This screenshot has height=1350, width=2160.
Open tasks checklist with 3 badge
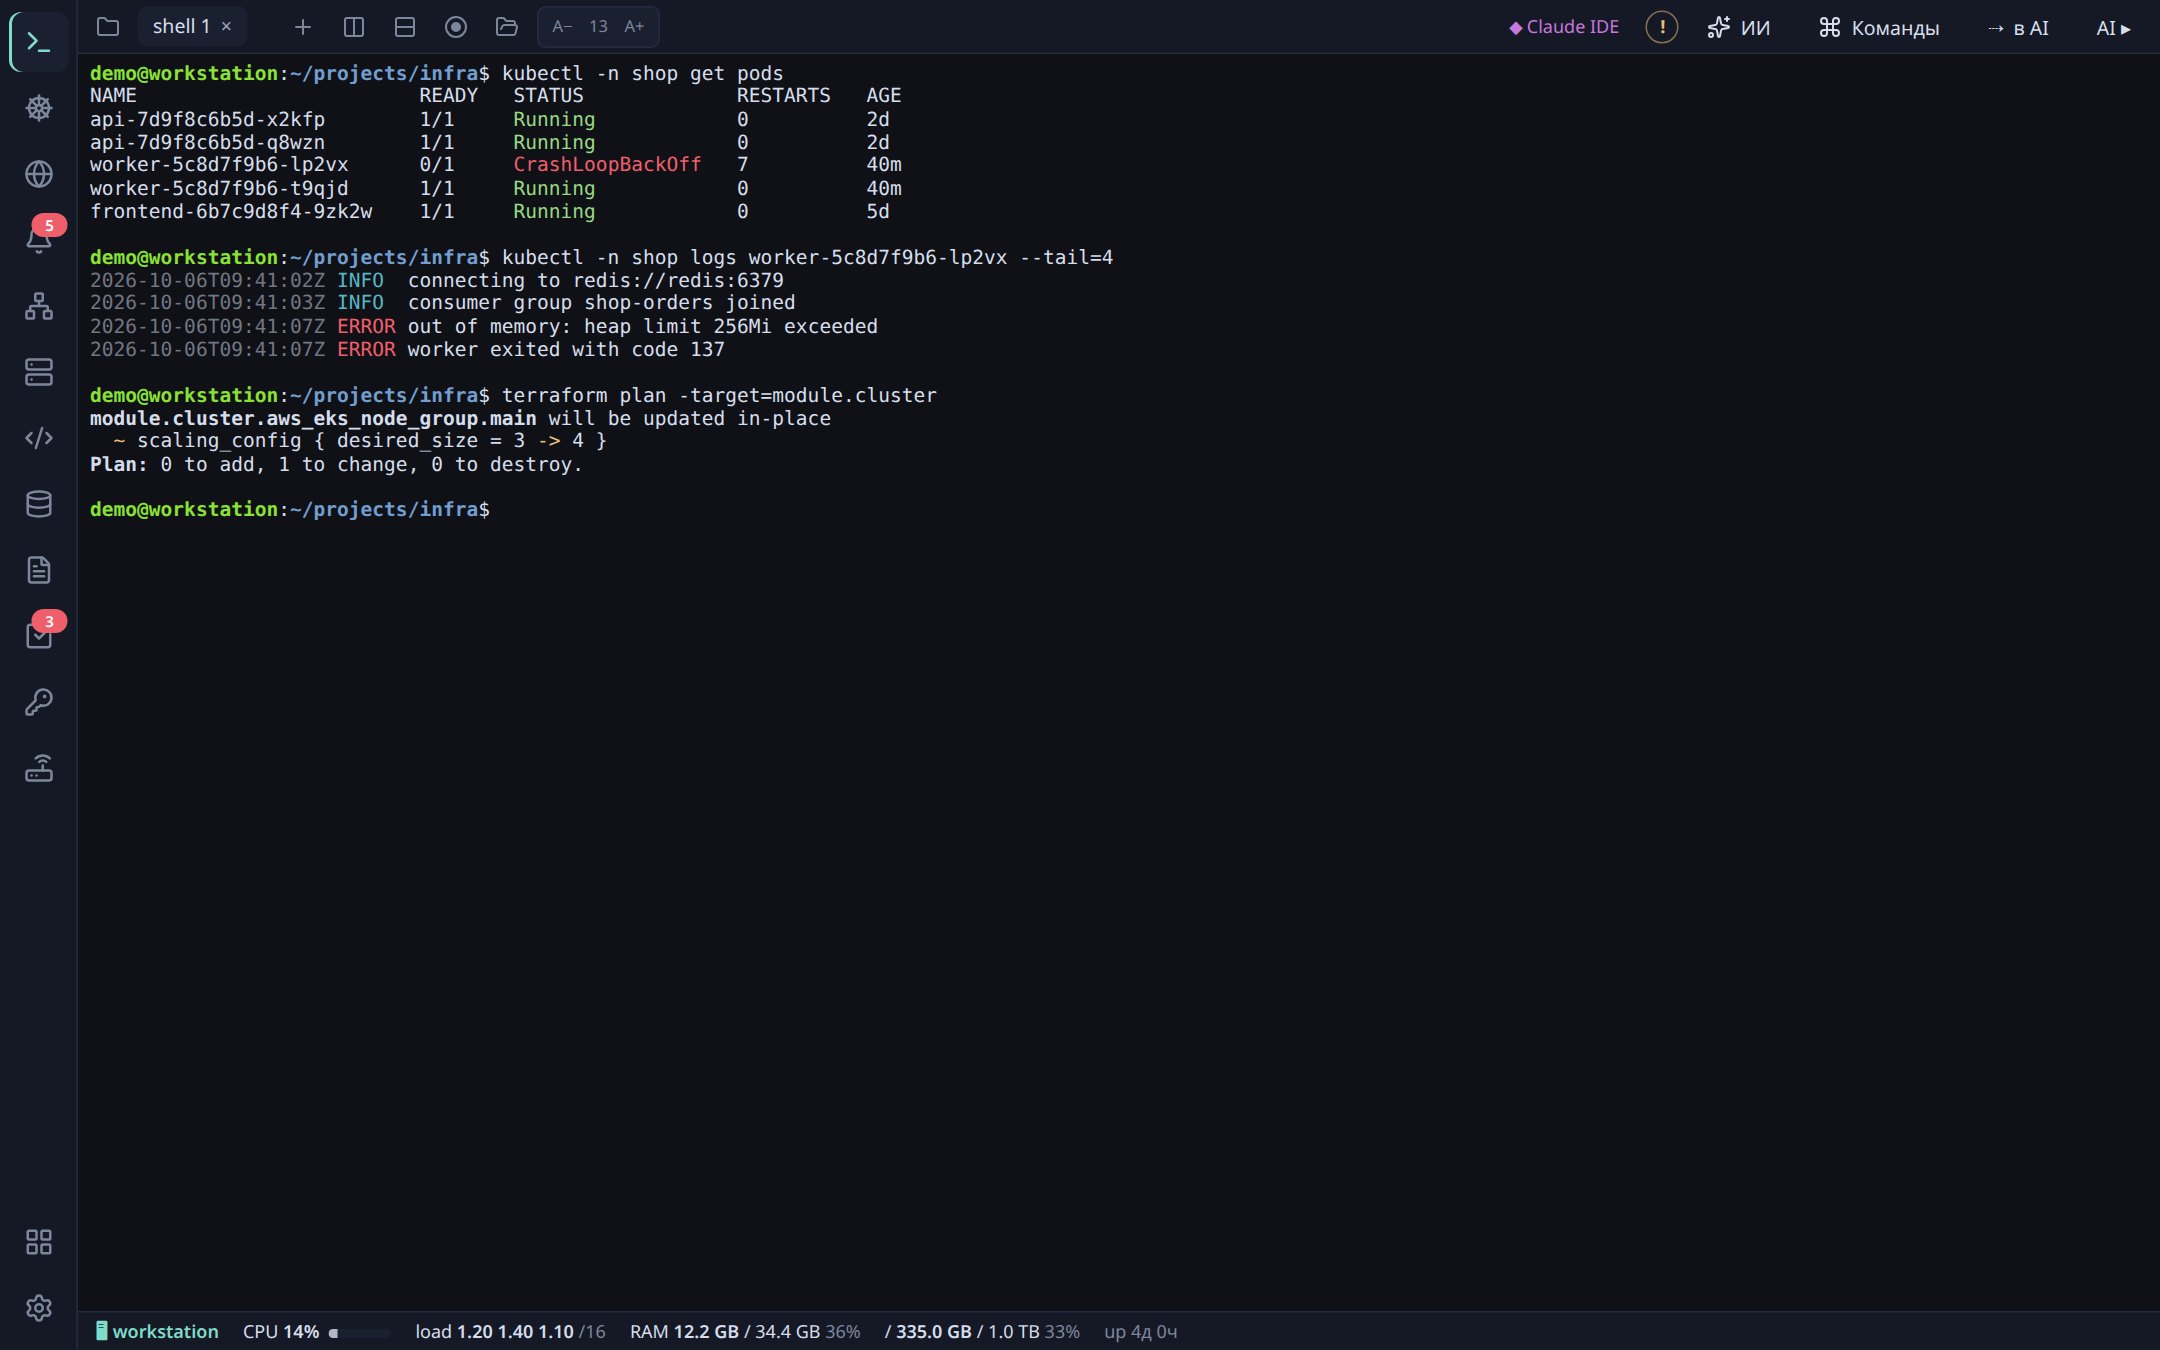[39, 636]
